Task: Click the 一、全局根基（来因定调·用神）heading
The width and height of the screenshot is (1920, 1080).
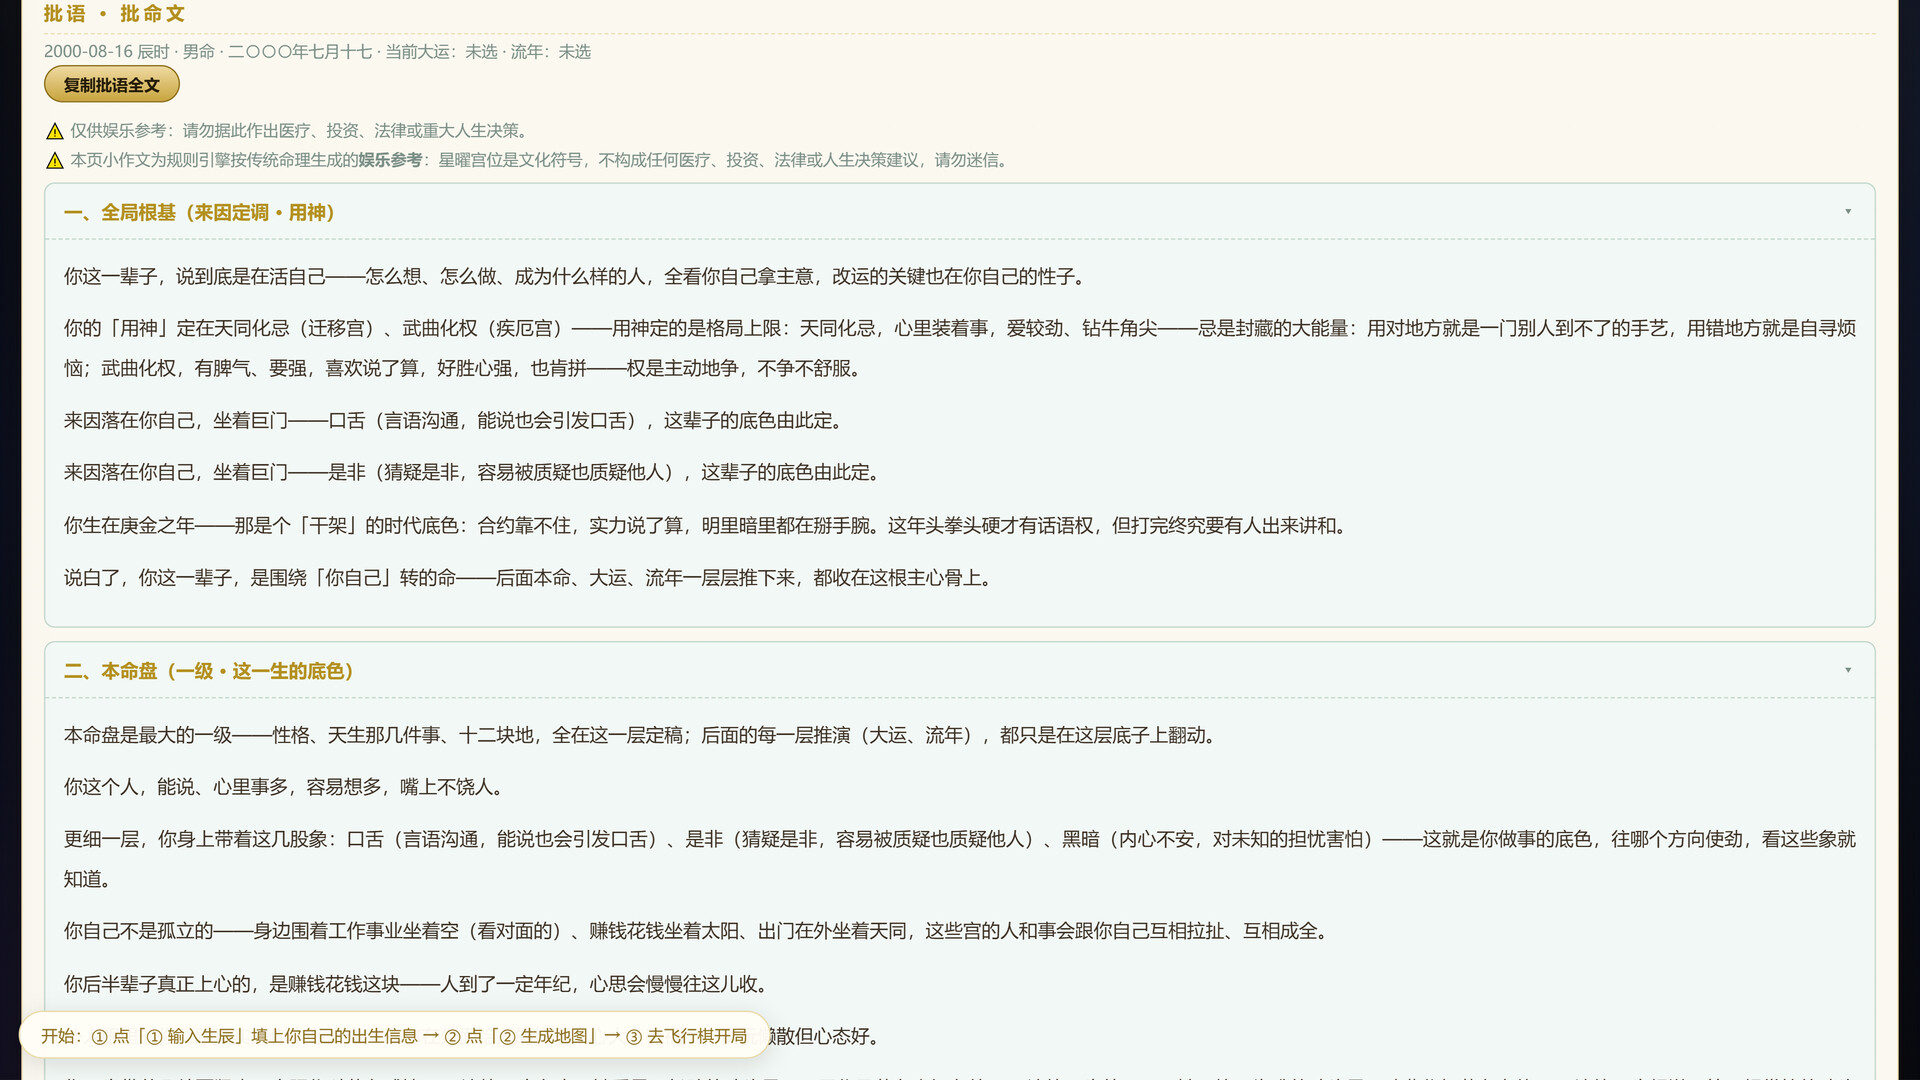Action: pyautogui.click(x=199, y=213)
